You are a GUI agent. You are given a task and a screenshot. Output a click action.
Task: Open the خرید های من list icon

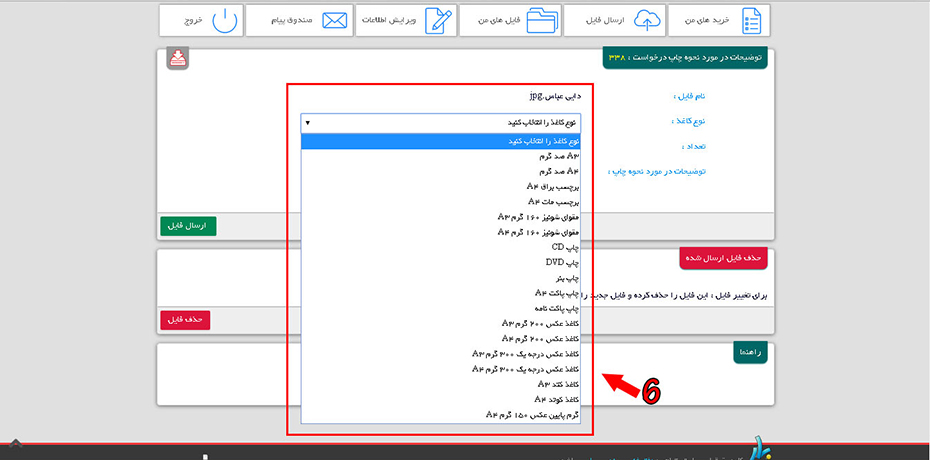(x=753, y=20)
